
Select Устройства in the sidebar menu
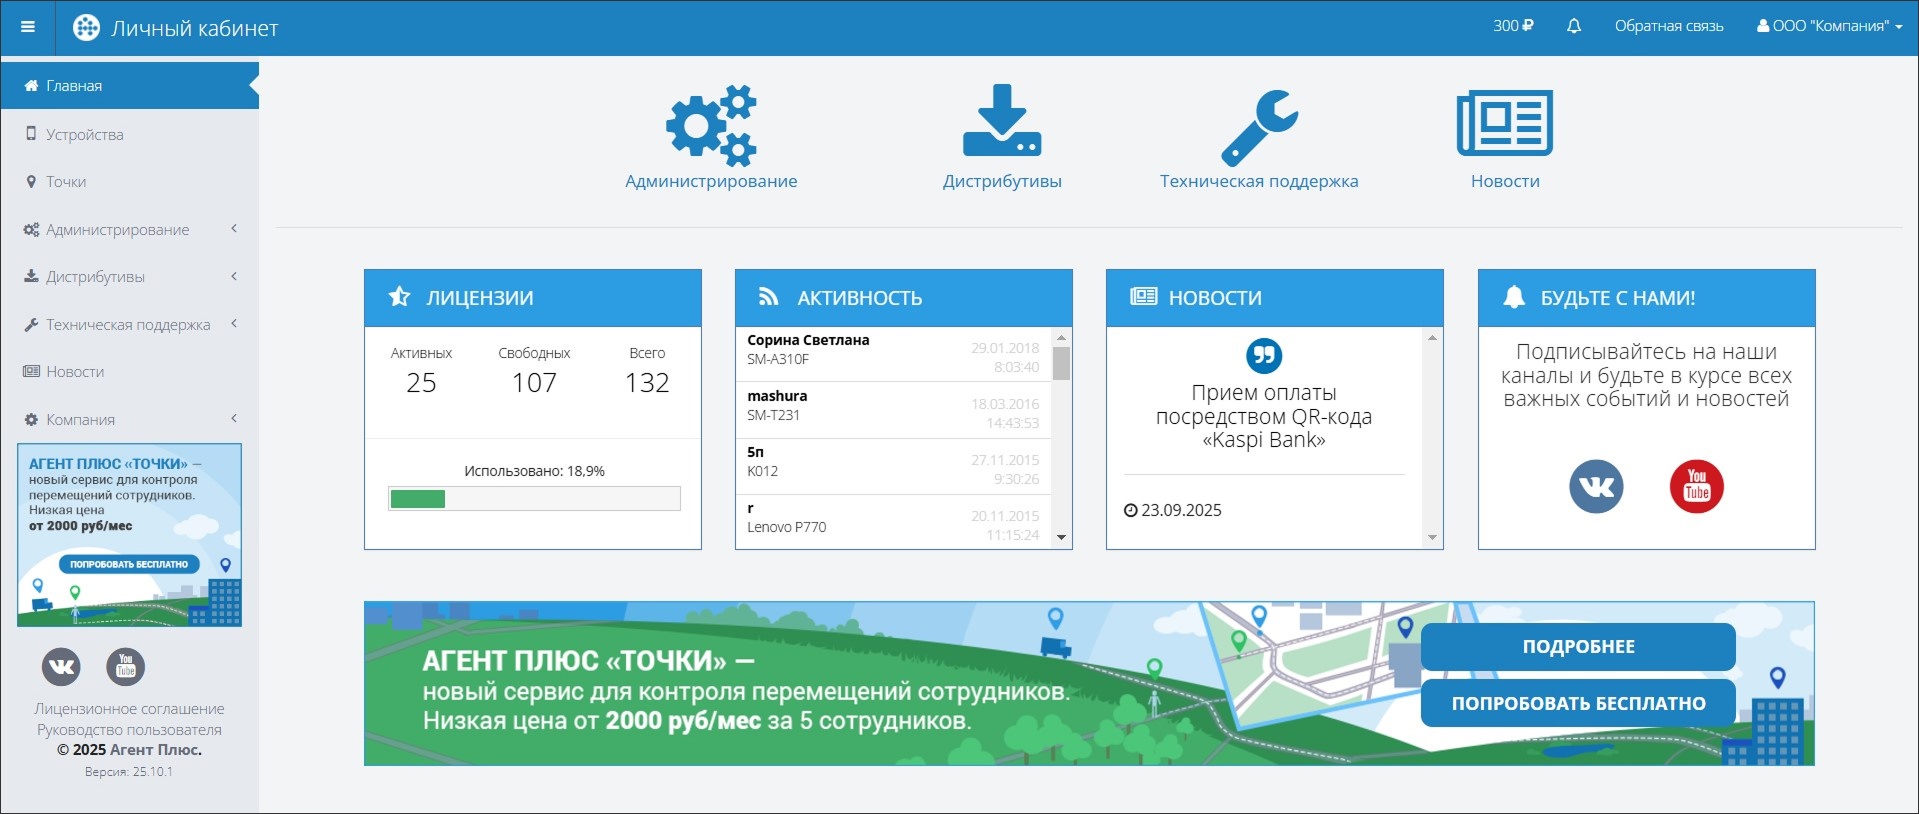[84, 134]
